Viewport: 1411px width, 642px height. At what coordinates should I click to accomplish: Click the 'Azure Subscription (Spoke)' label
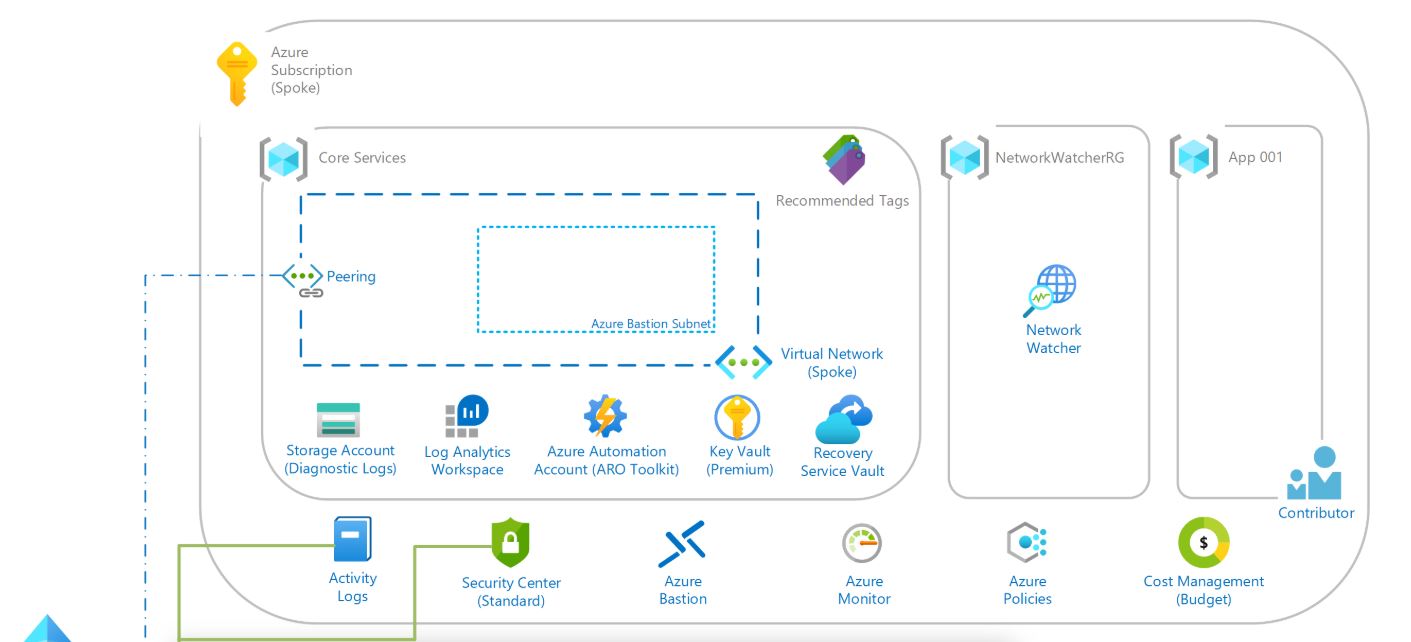pyautogui.click(x=311, y=70)
